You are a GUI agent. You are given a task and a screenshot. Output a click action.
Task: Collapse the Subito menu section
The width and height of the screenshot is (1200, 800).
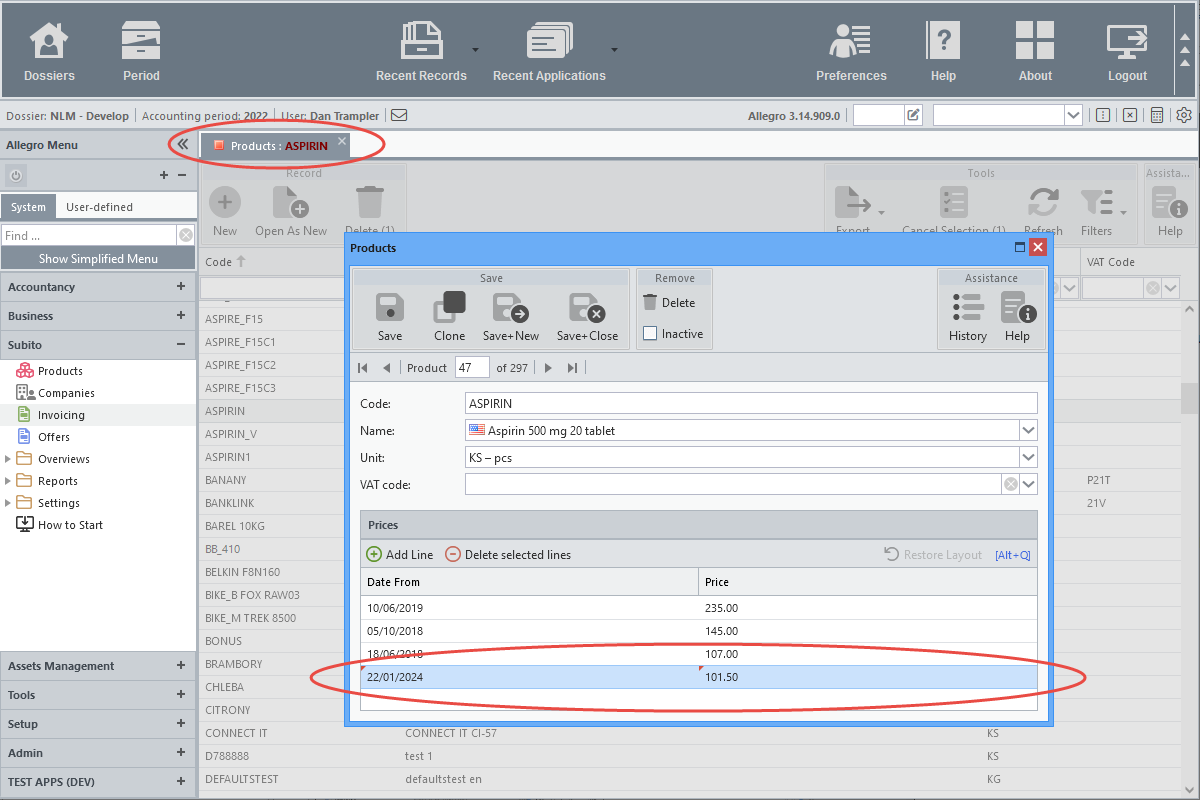[181, 345]
